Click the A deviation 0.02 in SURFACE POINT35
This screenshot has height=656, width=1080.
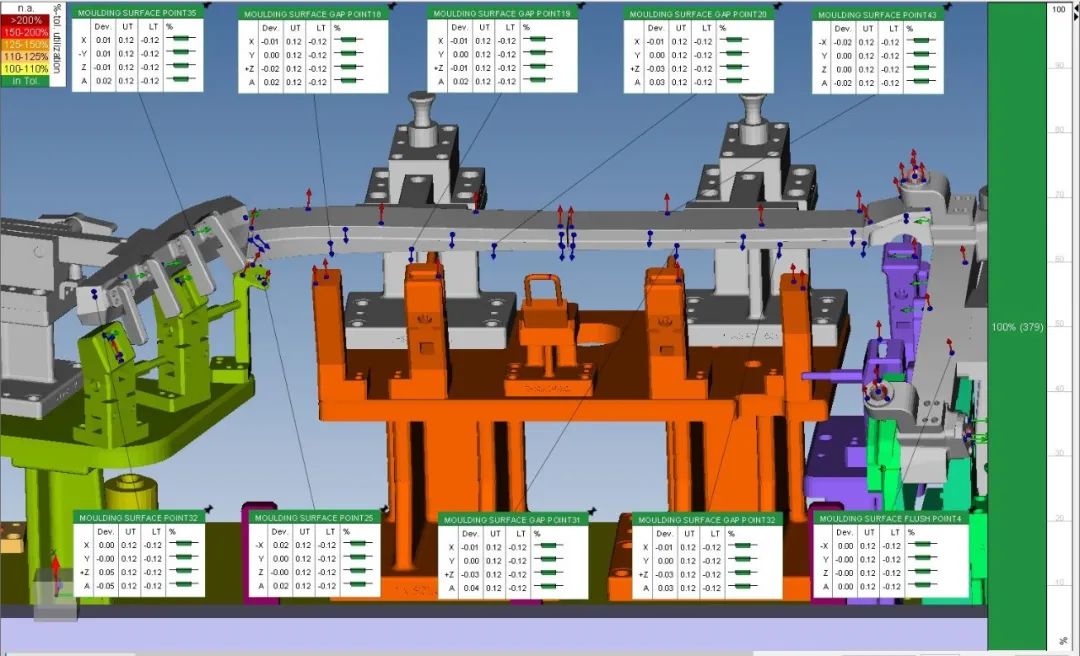103,81
